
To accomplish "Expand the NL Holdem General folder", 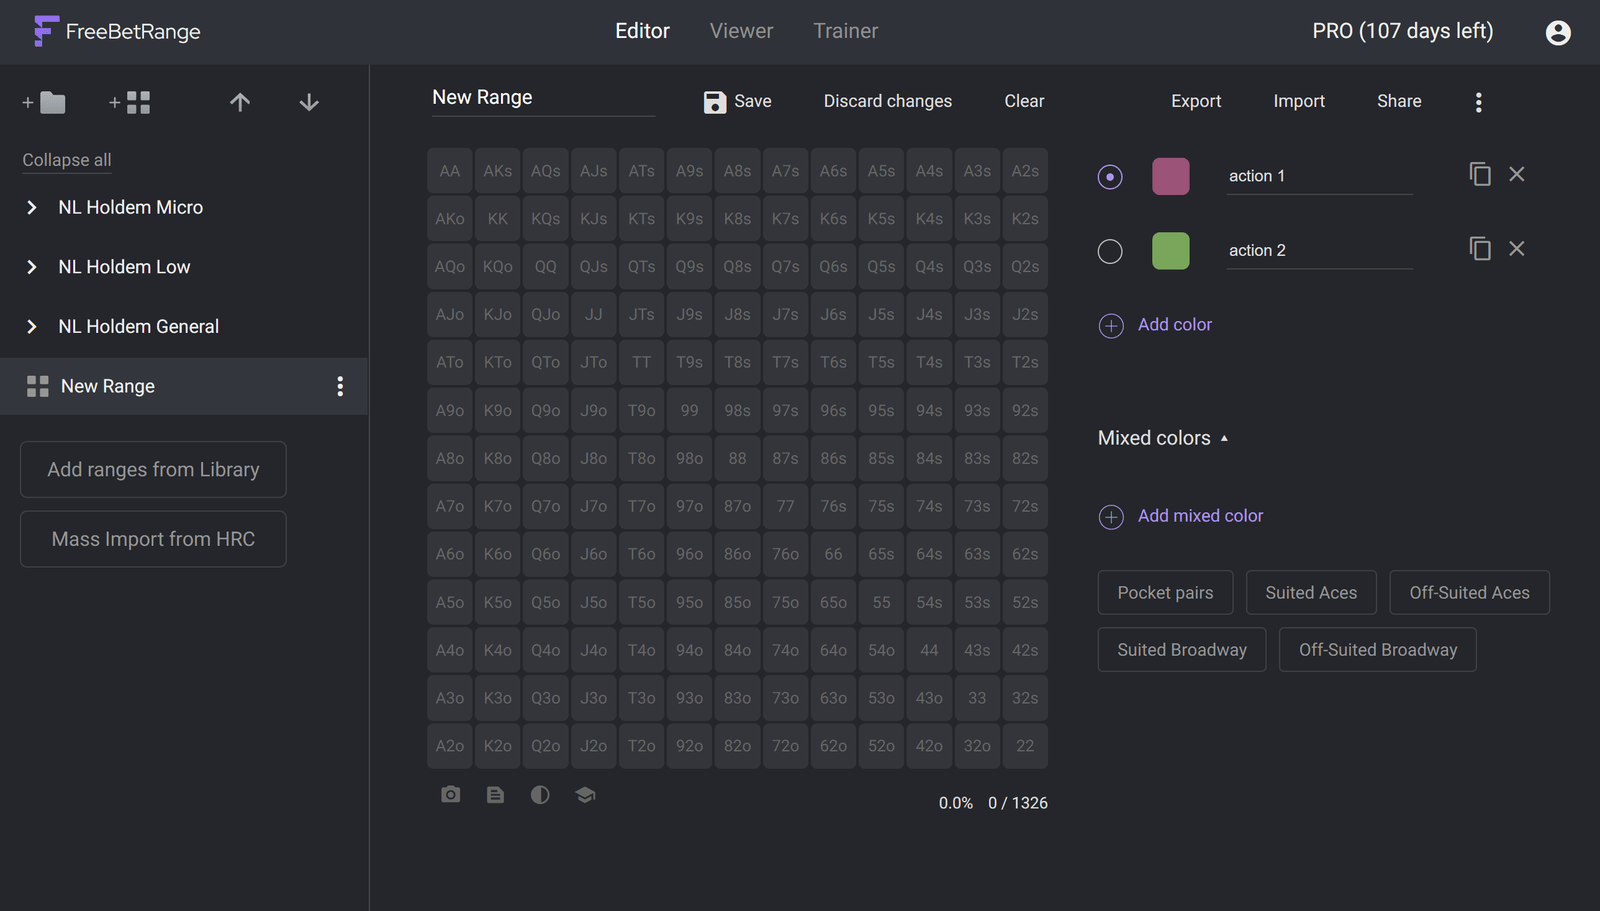I will [32, 327].
